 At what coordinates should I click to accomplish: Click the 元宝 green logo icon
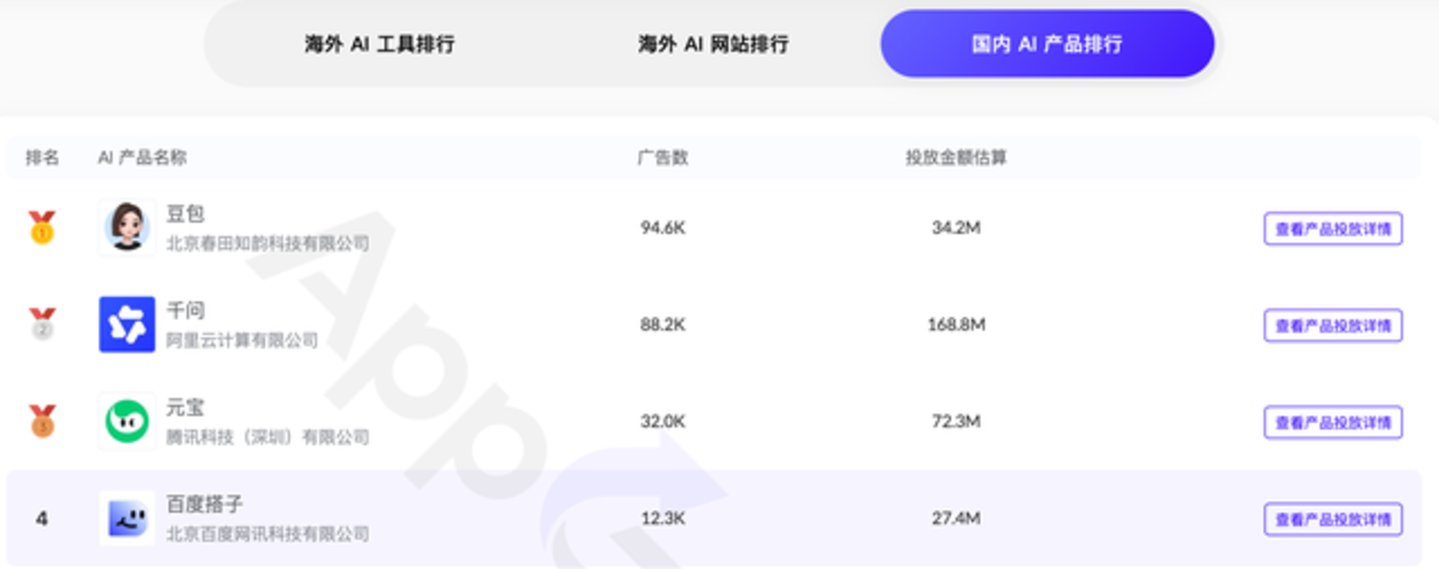127,421
